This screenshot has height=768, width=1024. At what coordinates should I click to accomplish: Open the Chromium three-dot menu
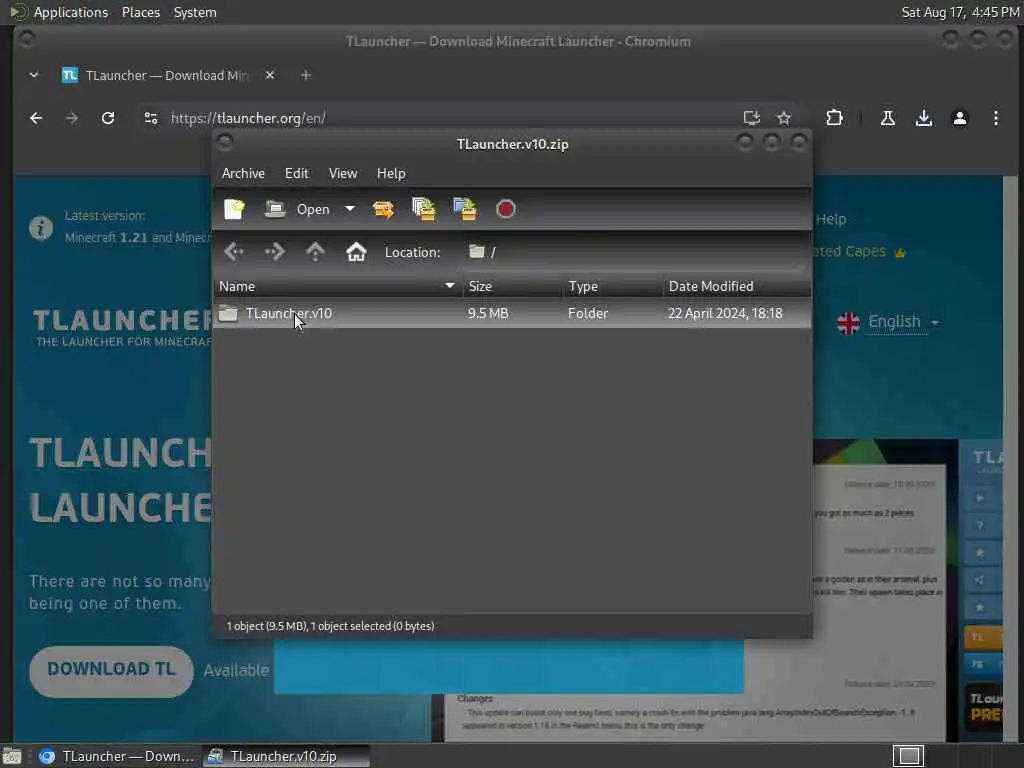(995, 118)
